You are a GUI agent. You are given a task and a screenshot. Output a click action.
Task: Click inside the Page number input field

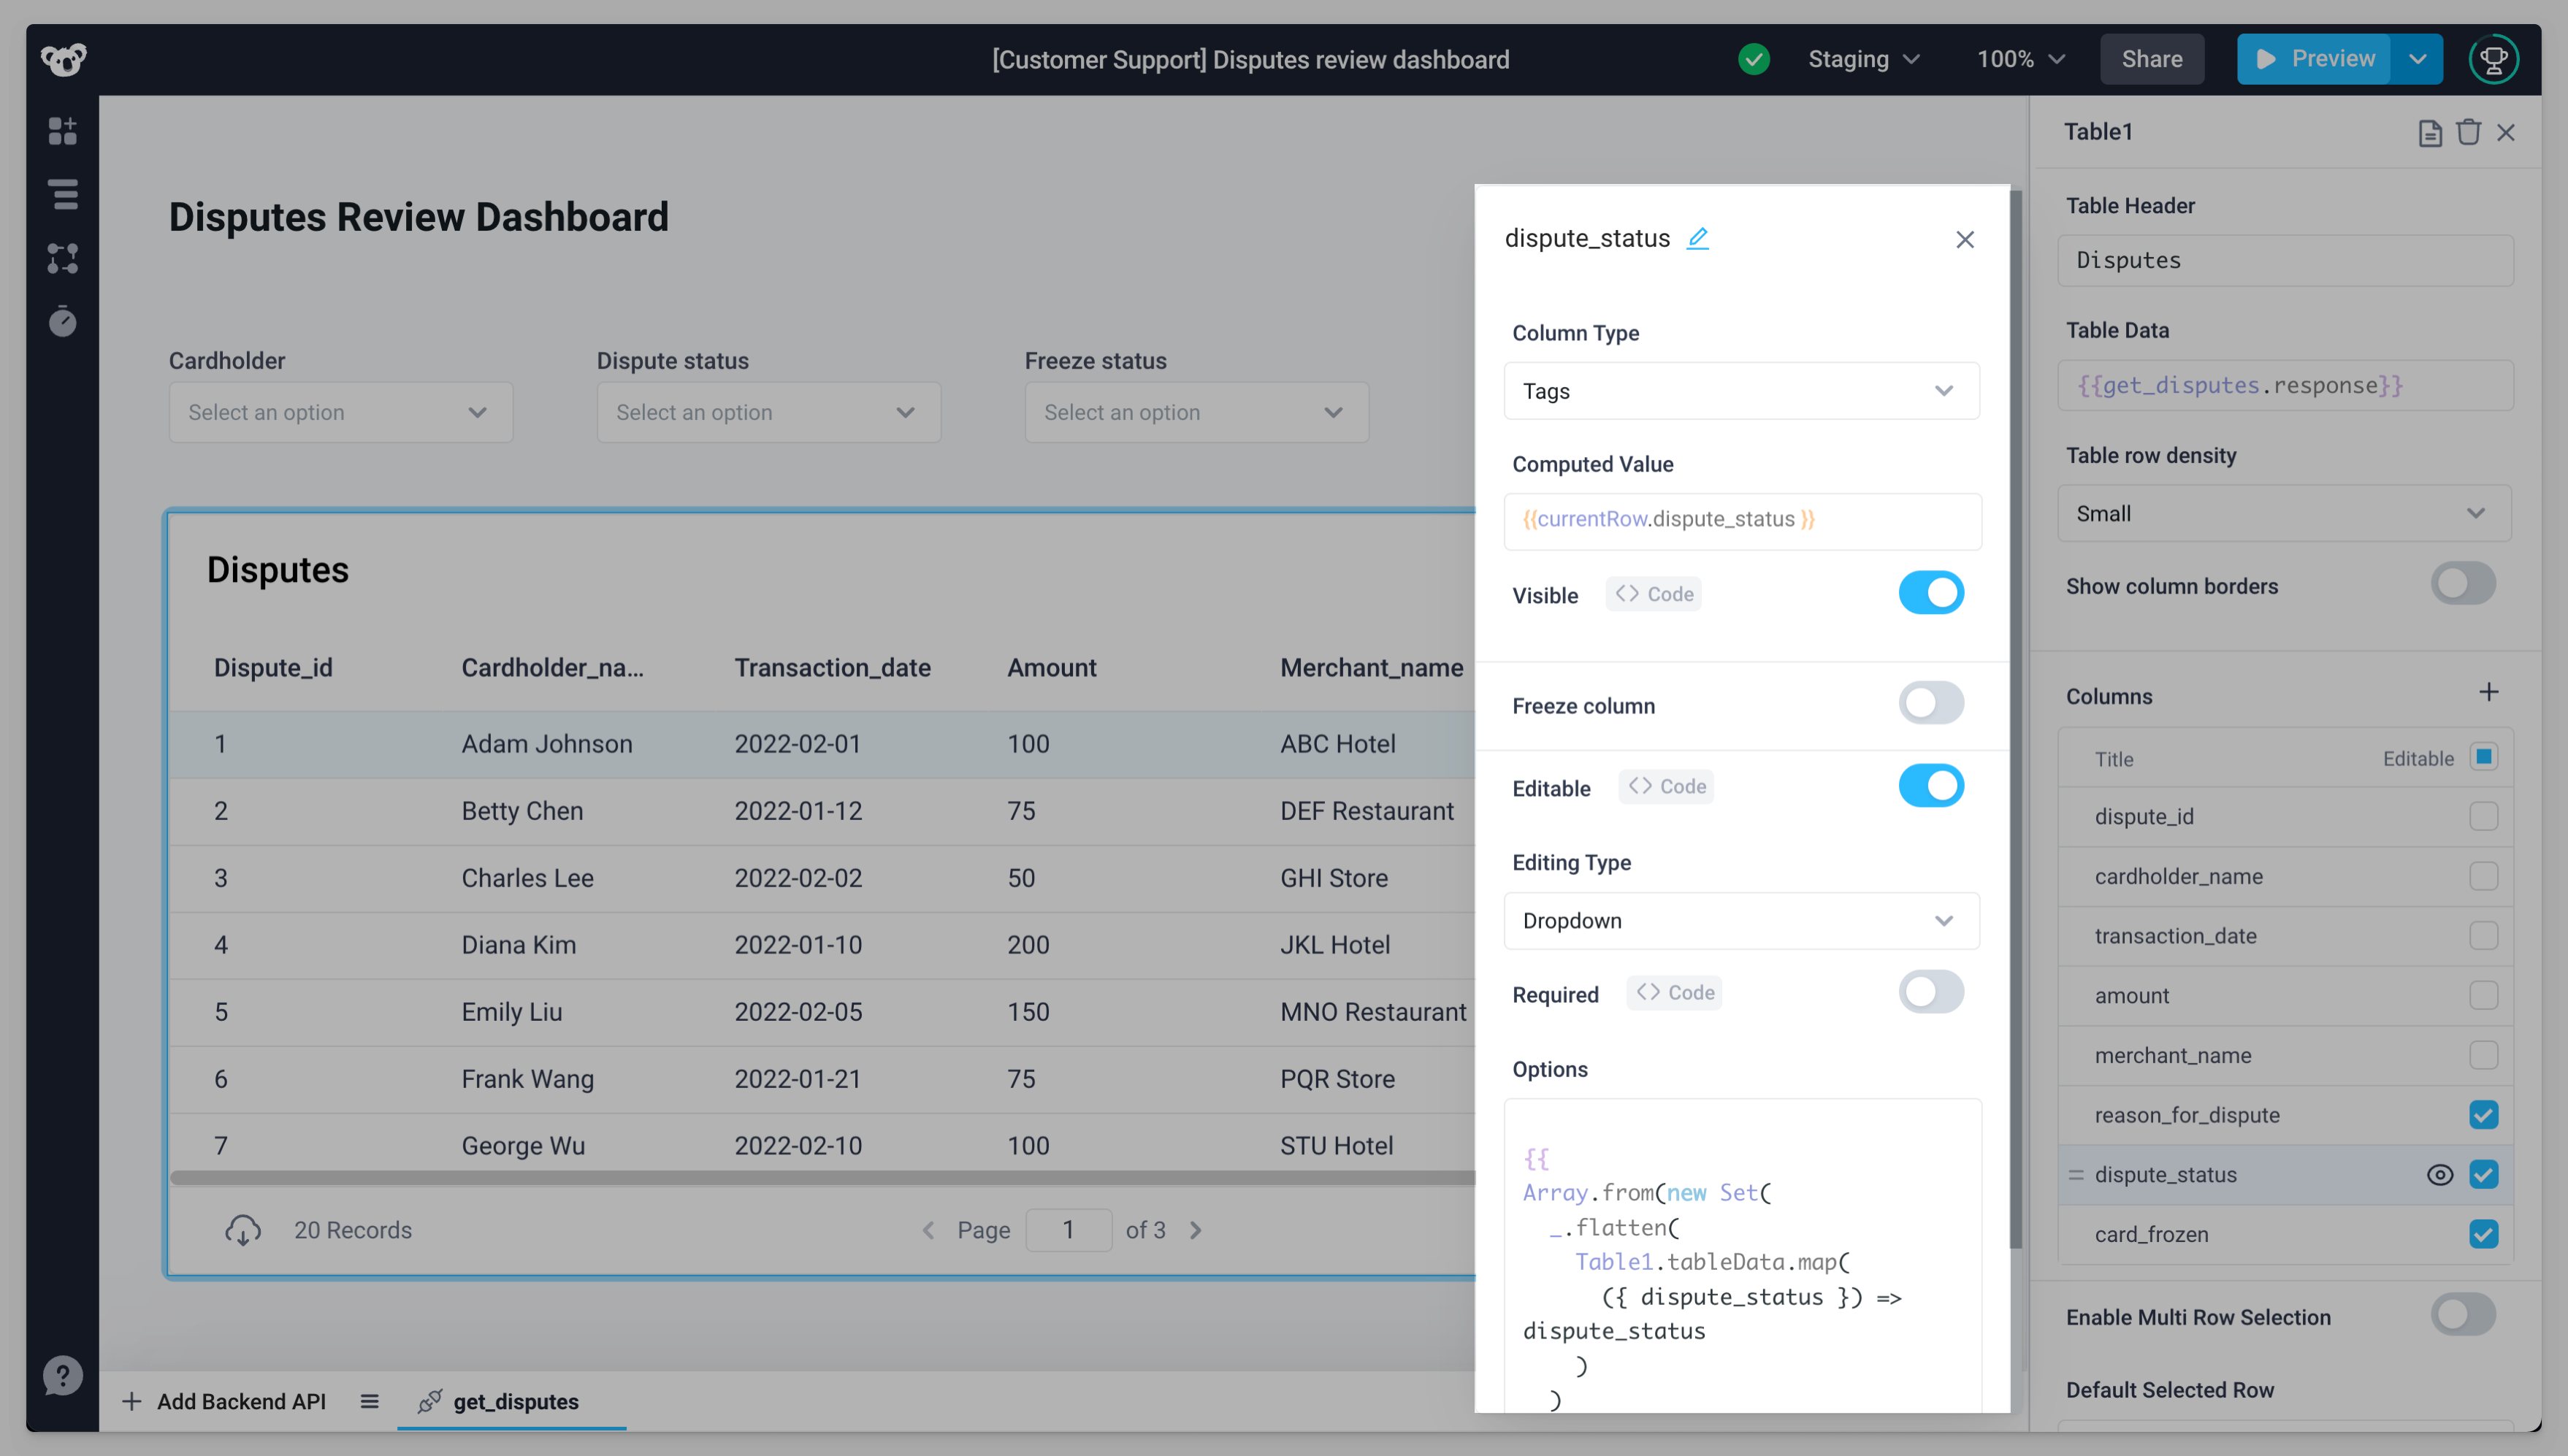(x=1068, y=1230)
